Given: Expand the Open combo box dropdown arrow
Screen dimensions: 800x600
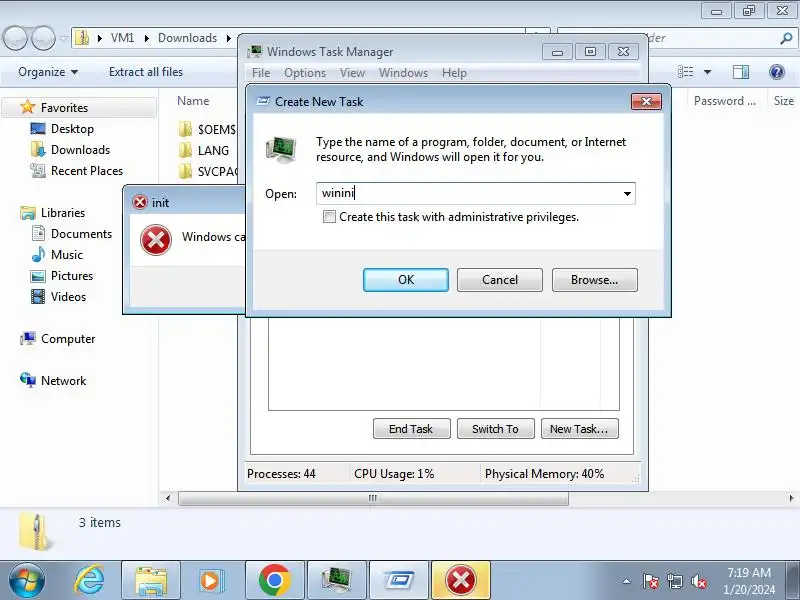Looking at the screenshot, I should tap(627, 193).
